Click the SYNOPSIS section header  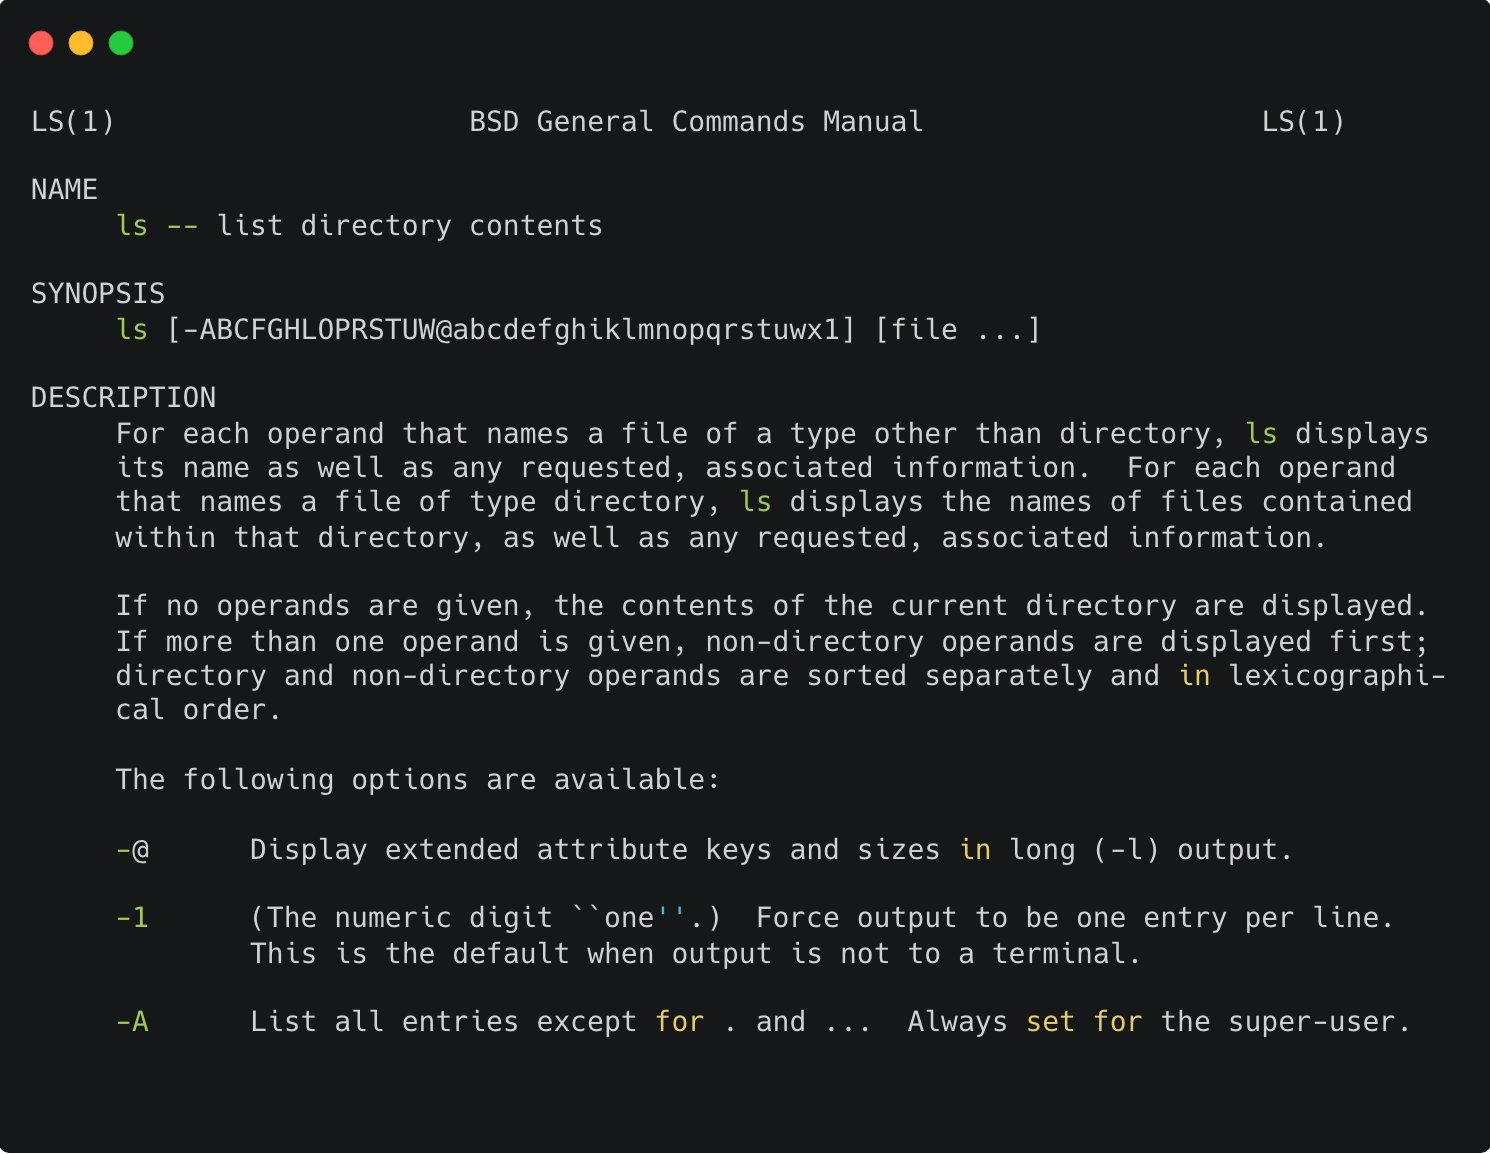tap(98, 293)
